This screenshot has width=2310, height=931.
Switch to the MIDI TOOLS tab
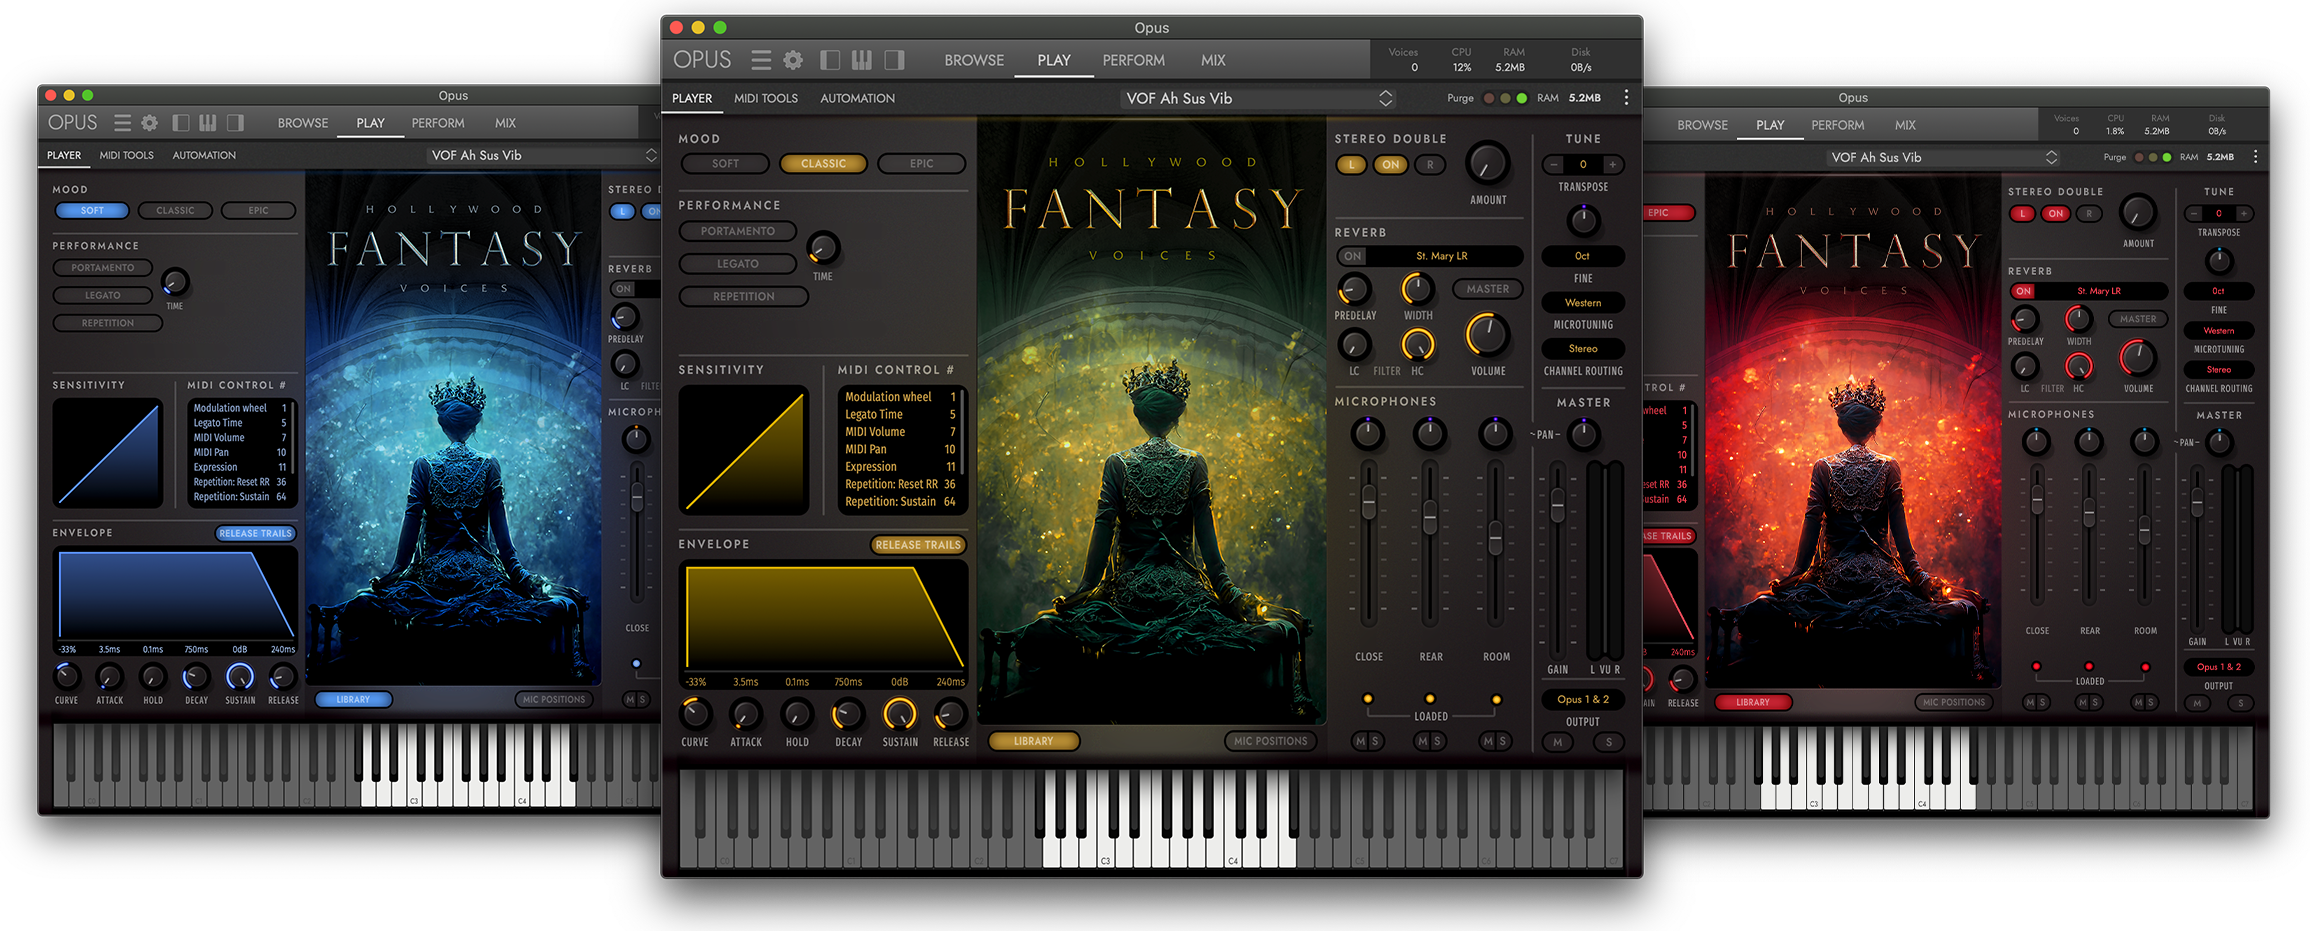[x=765, y=98]
